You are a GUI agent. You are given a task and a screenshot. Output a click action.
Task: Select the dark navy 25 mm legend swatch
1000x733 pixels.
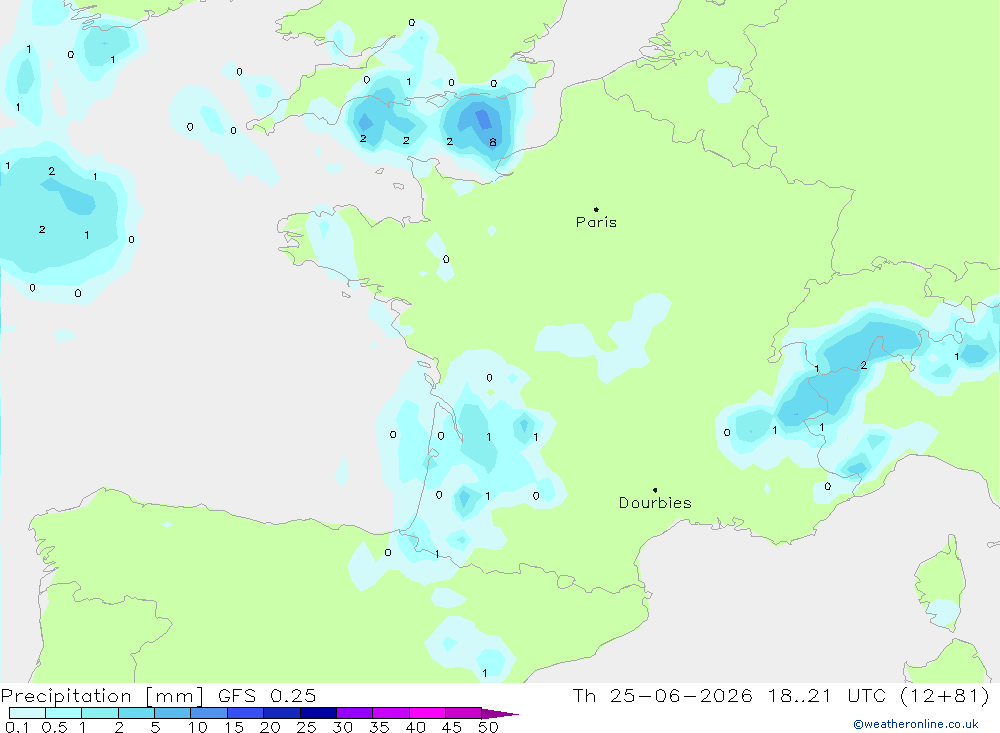point(318,713)
